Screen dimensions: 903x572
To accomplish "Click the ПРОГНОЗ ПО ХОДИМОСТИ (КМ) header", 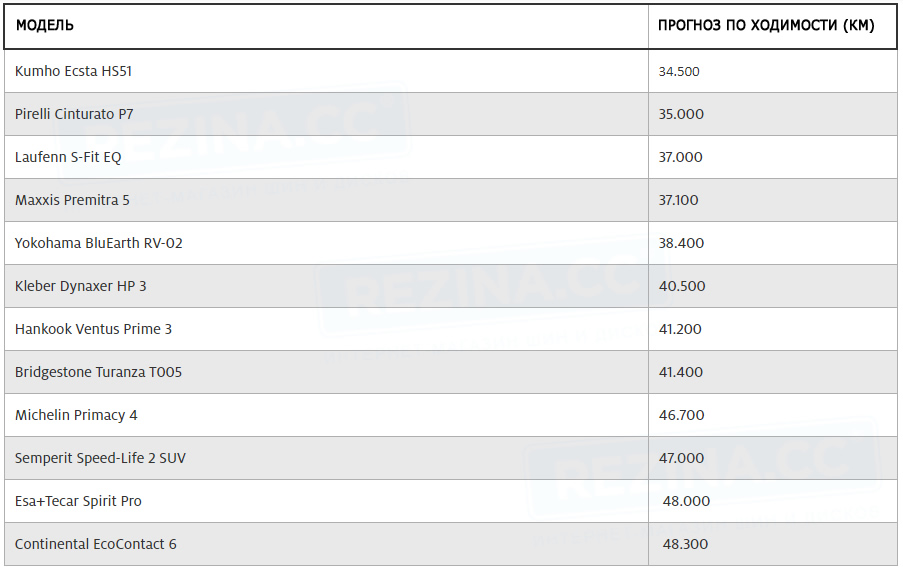I will click(766, 25).
